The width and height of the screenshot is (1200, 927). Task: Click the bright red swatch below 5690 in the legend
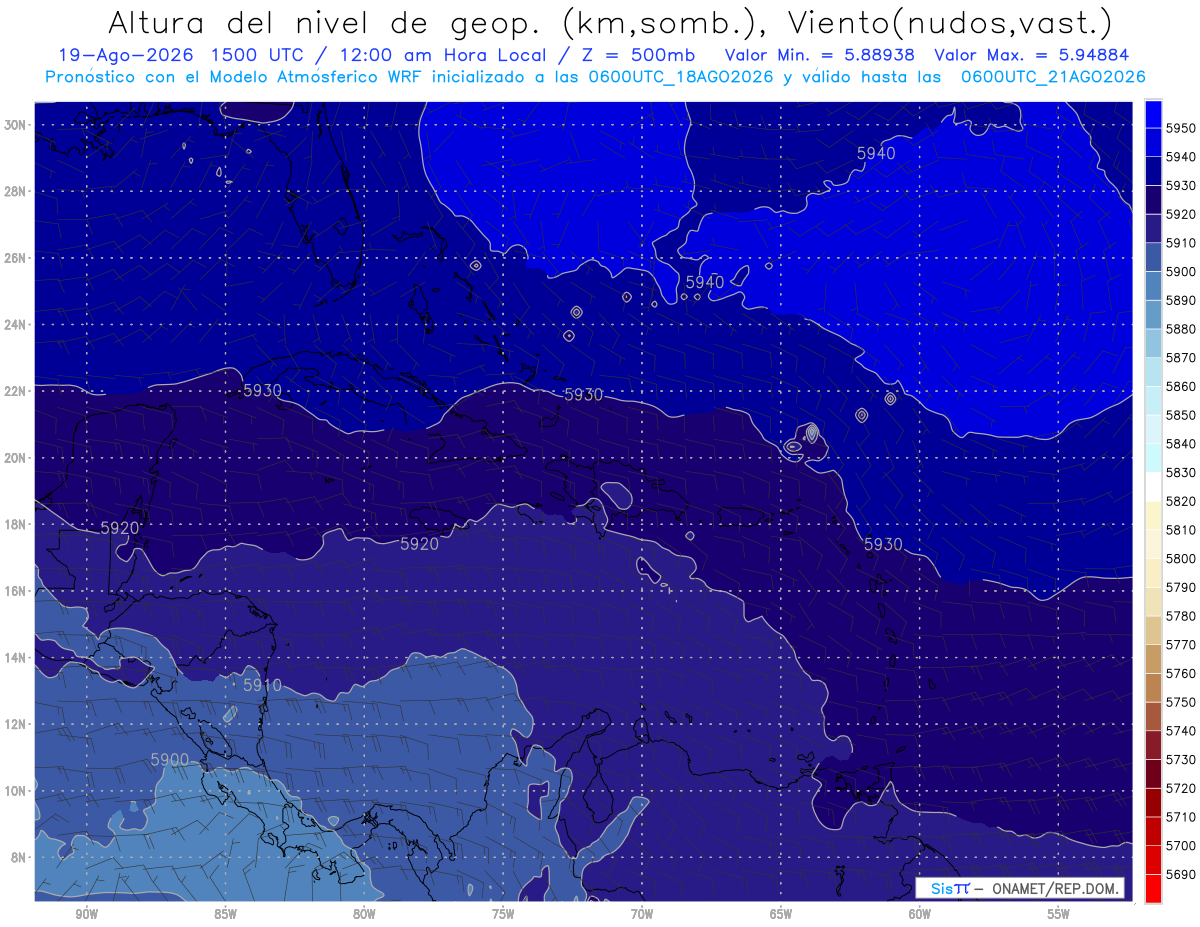click(1153, 889)
